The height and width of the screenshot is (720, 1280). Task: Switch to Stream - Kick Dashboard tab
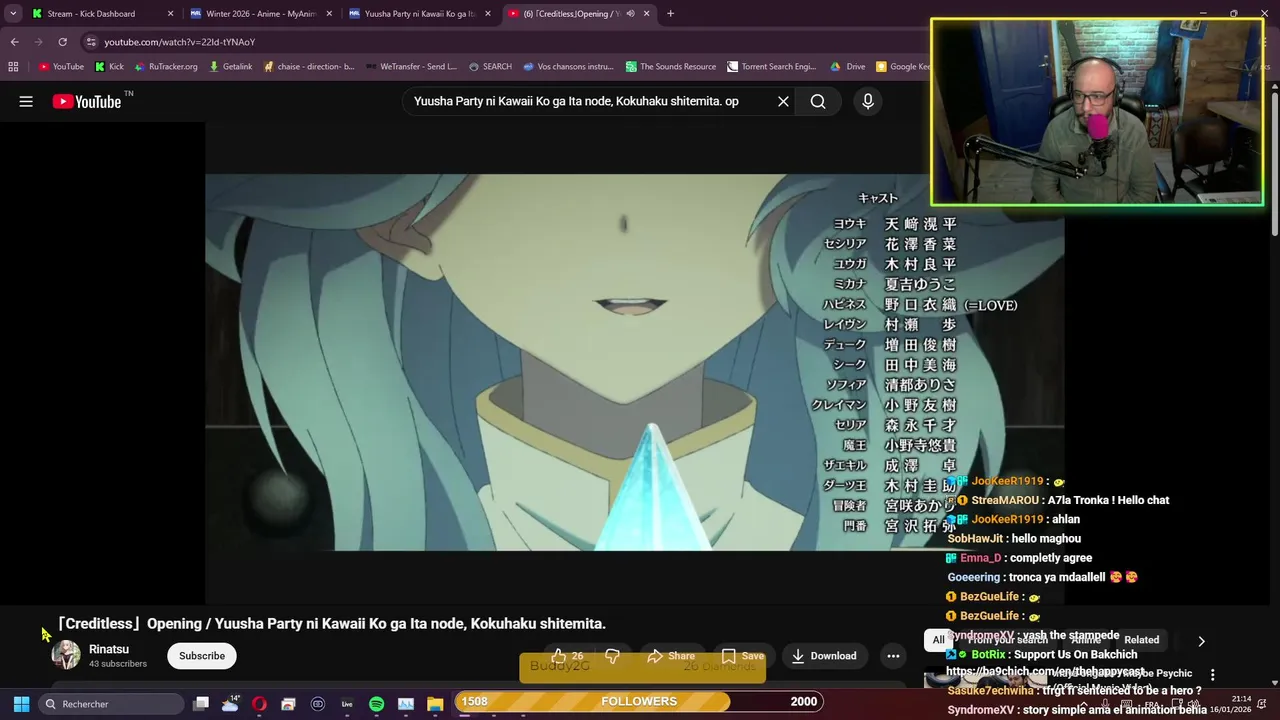[x=103, y=14]
